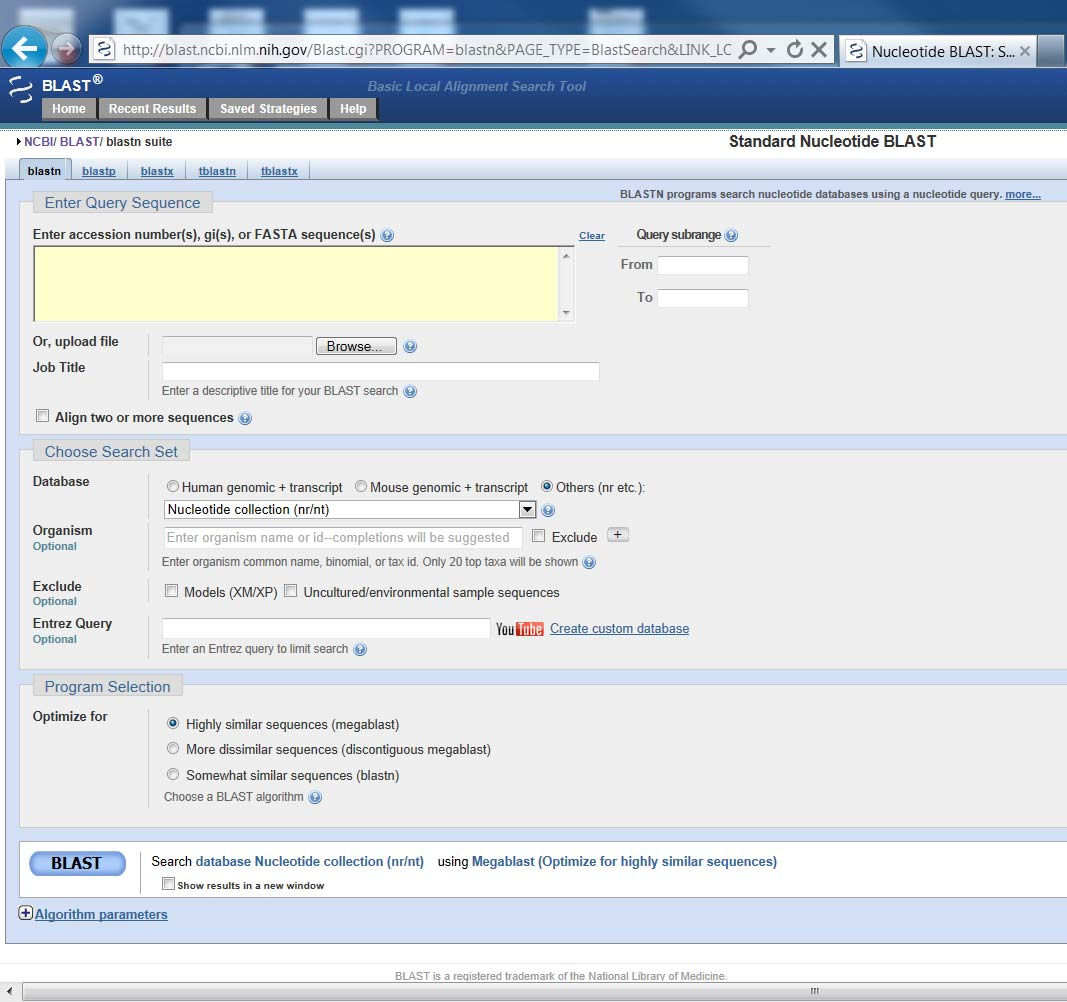Click help icon next to Browse button
This screenshot has width=1067, height=1002.
[x=410, y=346]
